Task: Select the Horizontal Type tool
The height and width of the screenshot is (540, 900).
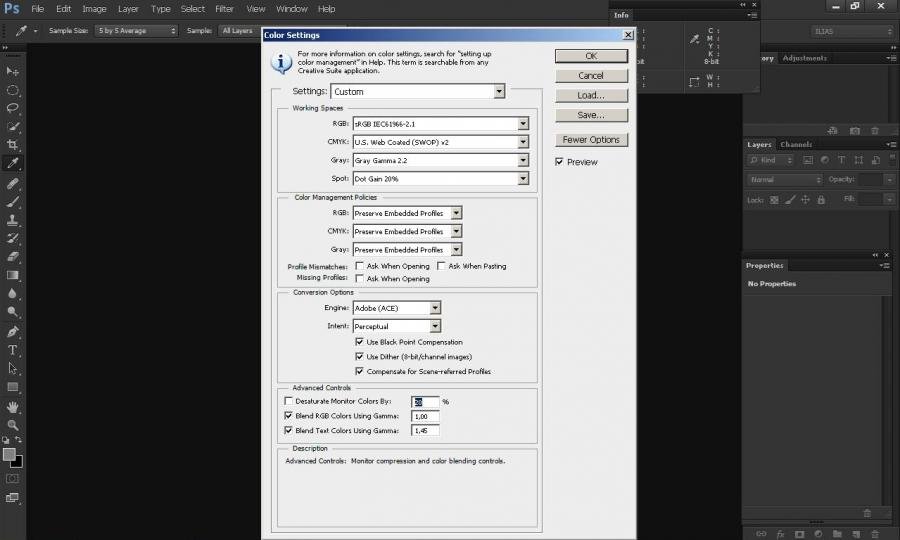Action: click(x=13, y=350)
